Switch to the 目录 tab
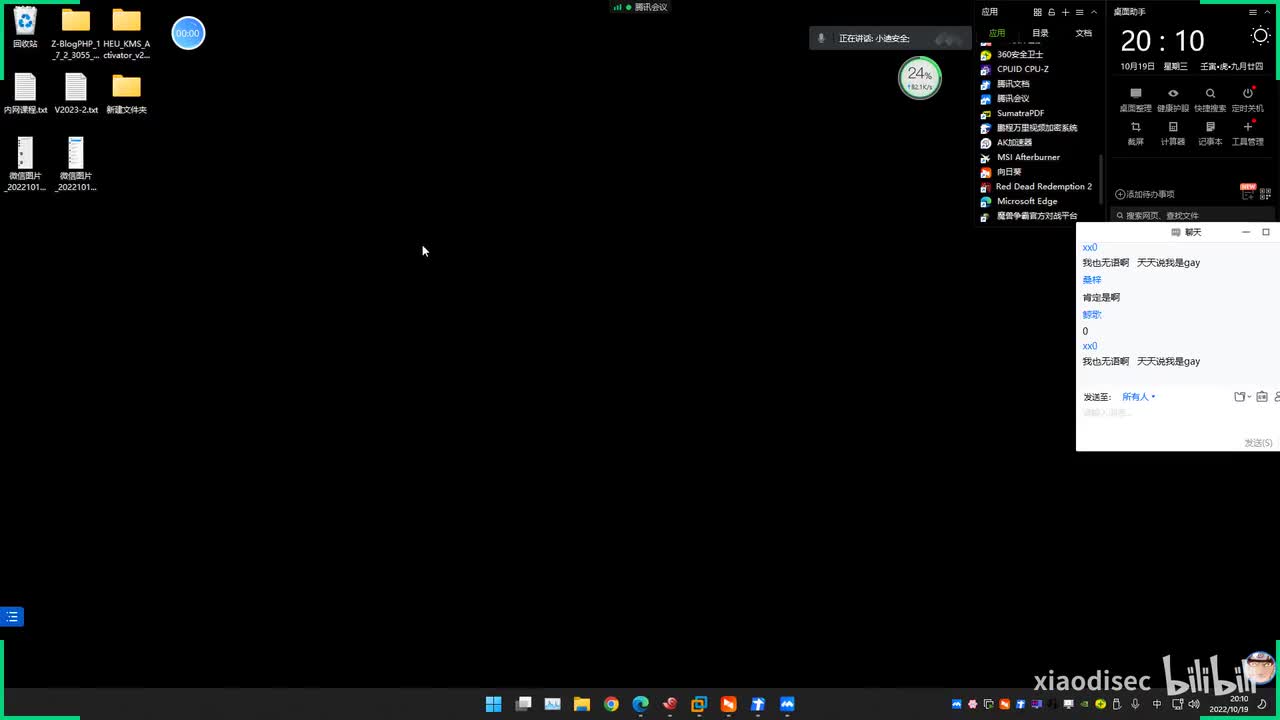This screenshot has height=720, width=1280. tap(1040, 33)
